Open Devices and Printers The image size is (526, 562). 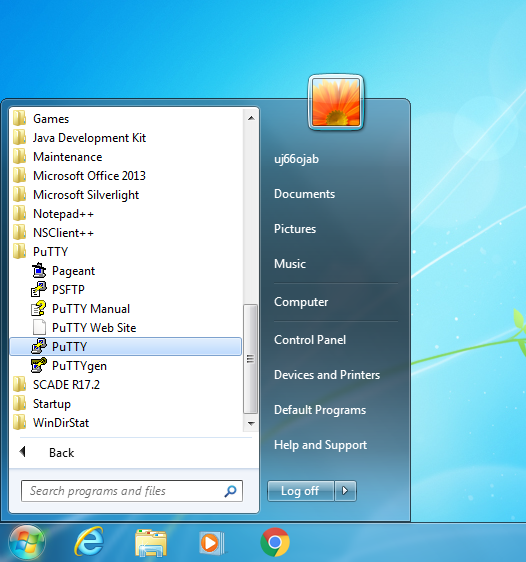pos(327,375)
